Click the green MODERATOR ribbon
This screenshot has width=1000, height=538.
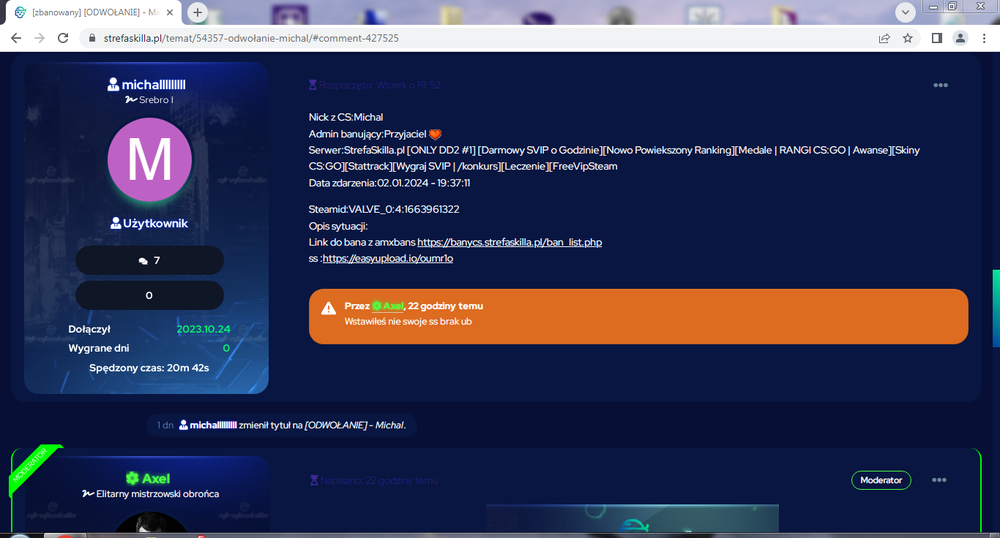32,467
